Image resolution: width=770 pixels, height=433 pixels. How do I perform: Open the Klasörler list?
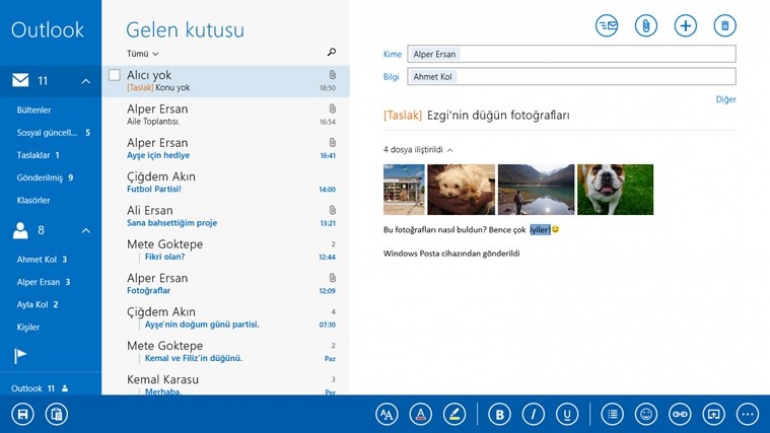(x=33, y=200)
